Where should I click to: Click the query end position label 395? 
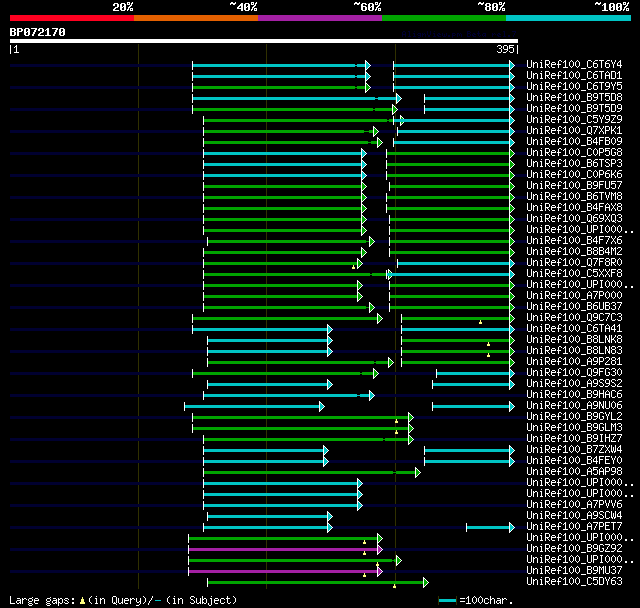505,49
